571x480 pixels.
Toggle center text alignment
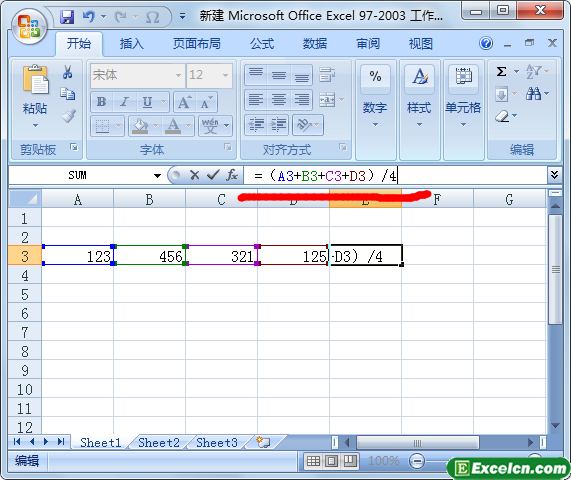click(279, 100)
